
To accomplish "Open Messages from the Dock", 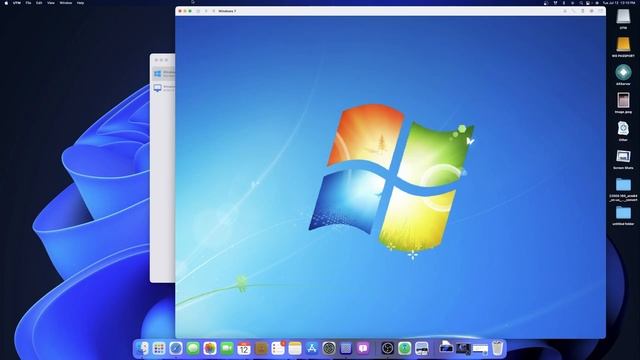I will (193, 348).
